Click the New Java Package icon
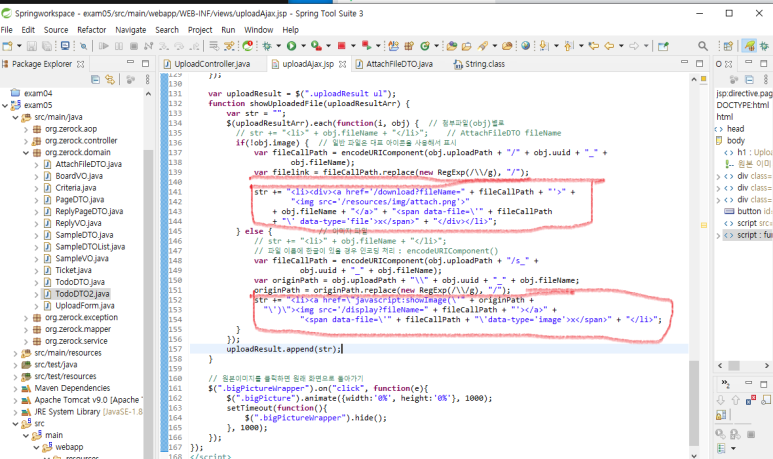 [x=409, y=46]
